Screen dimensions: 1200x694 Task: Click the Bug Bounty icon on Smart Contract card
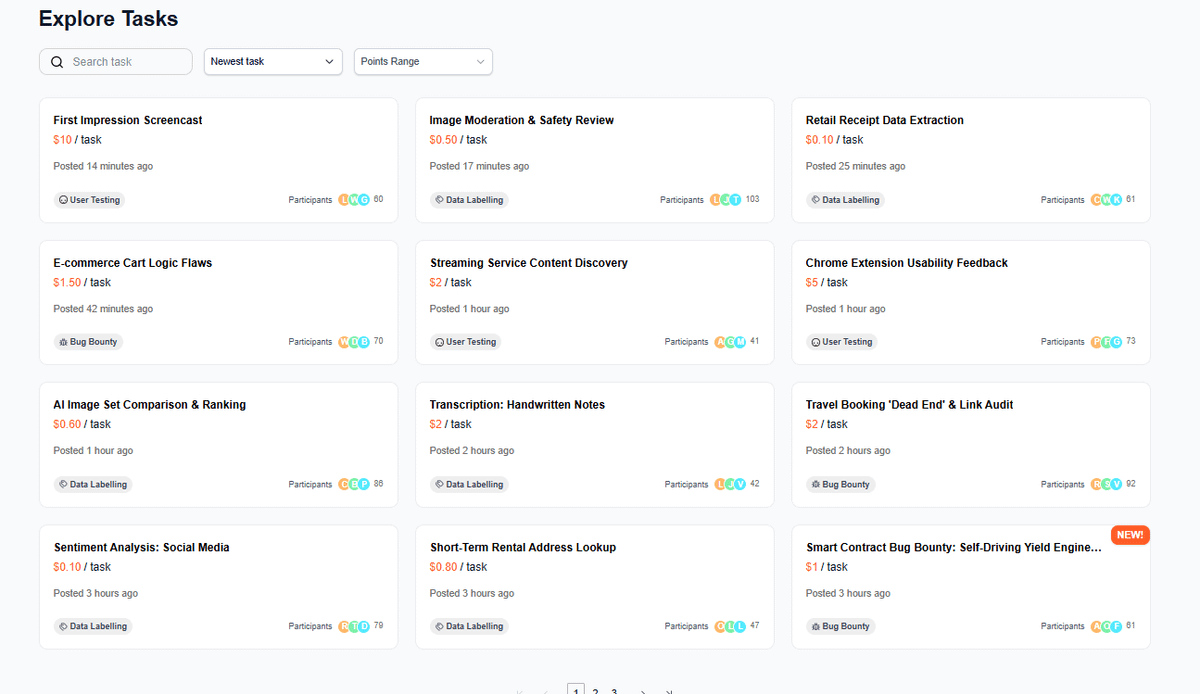click(814, 626)
